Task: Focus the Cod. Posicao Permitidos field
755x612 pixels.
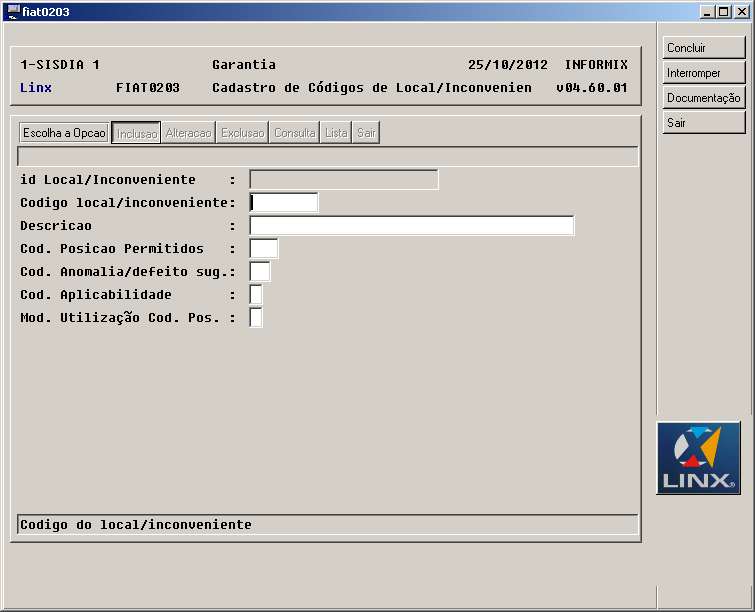Action: (263, 248)
